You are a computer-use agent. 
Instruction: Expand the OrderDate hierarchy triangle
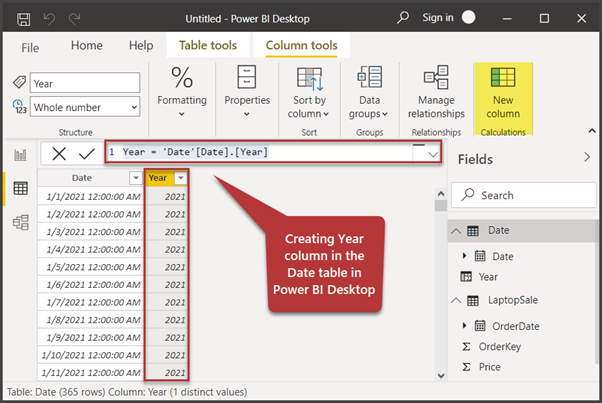[464, 325]
